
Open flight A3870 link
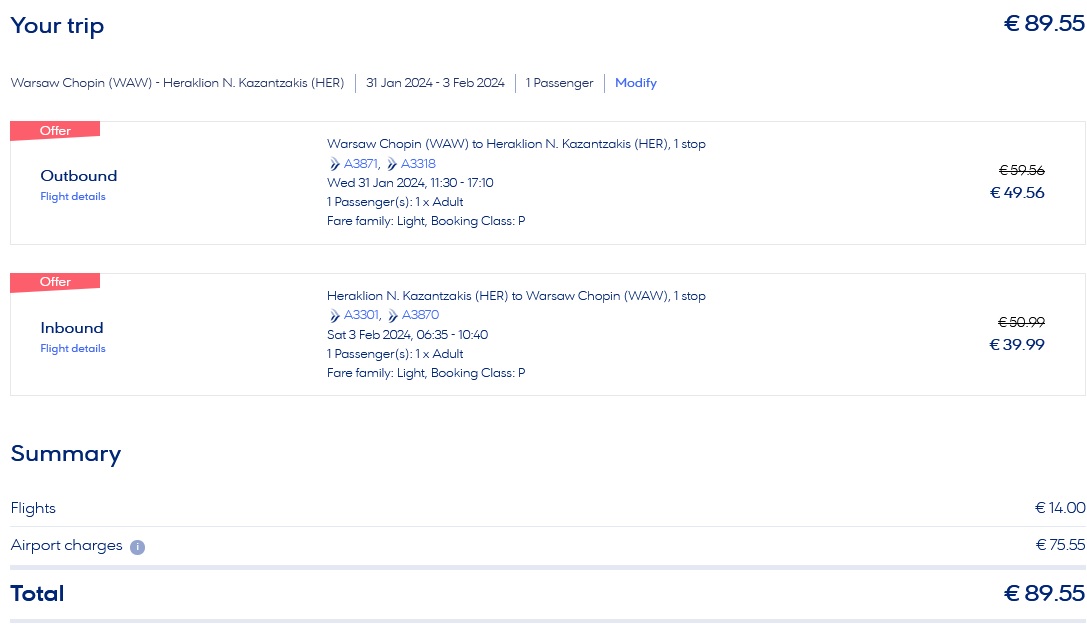(420, 315)
